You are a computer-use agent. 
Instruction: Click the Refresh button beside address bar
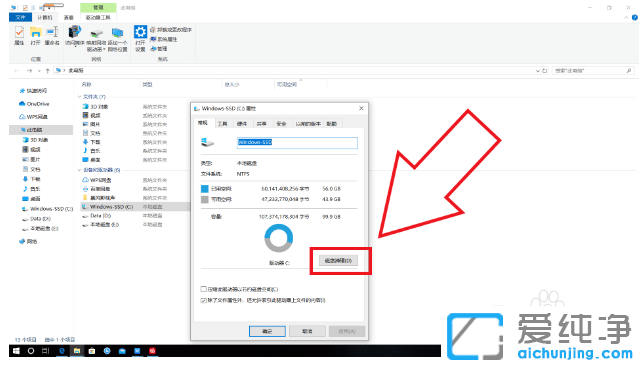tap(545, 71)
